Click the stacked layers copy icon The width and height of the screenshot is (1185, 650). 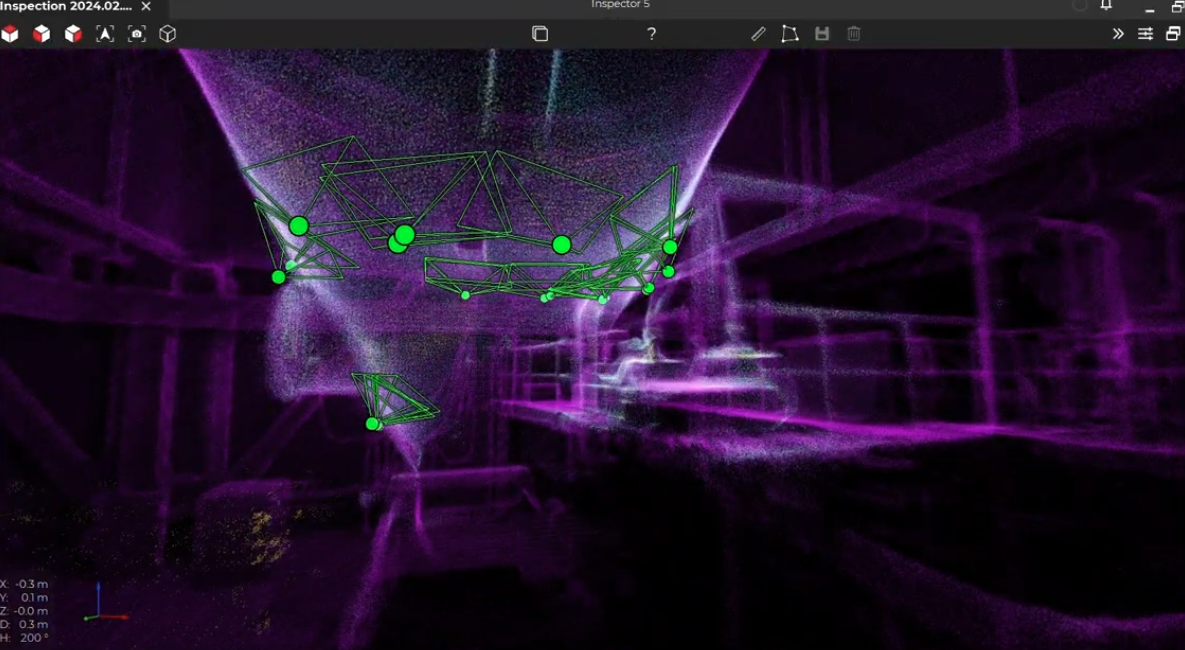point(540,34)
